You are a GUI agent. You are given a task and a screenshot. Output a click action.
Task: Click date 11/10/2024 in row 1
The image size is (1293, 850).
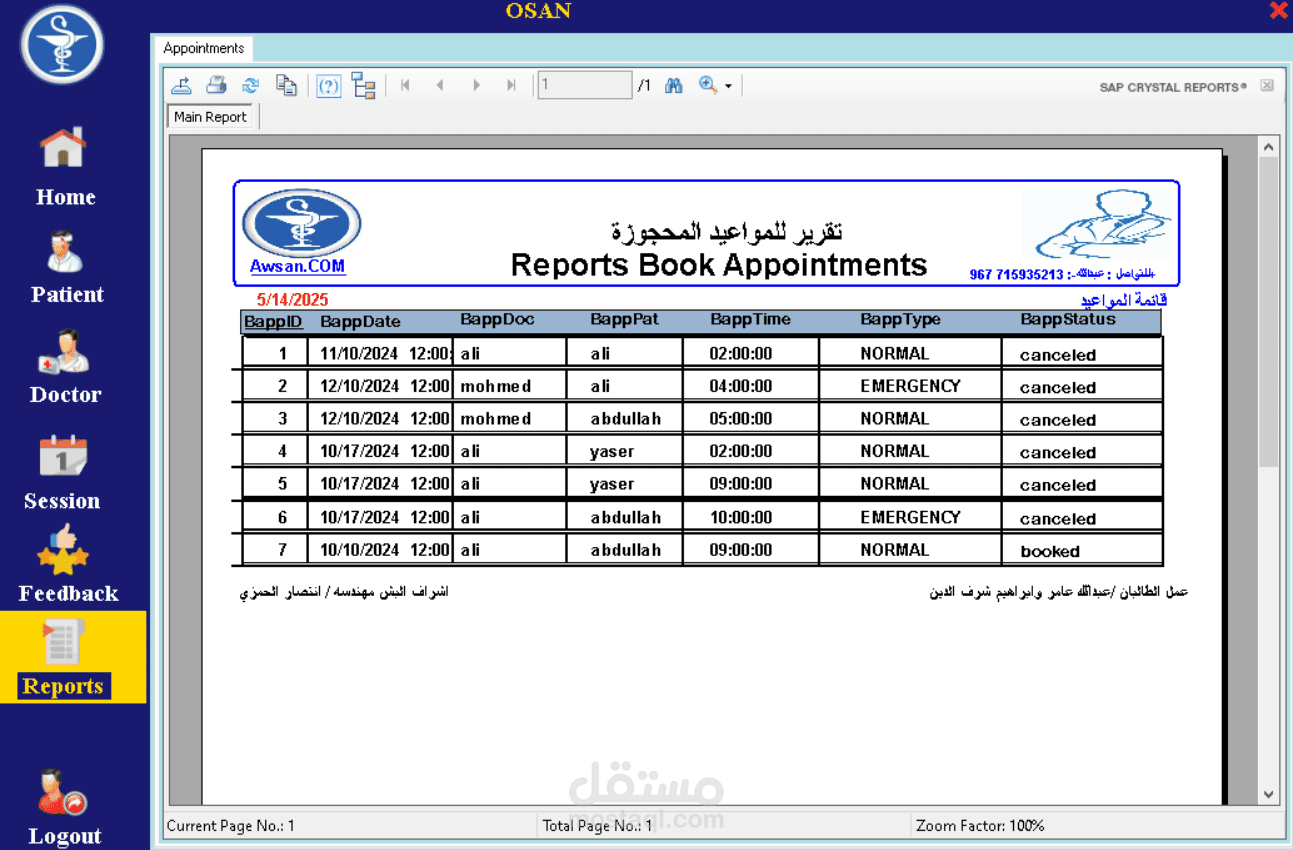click(x=359, y=353)
